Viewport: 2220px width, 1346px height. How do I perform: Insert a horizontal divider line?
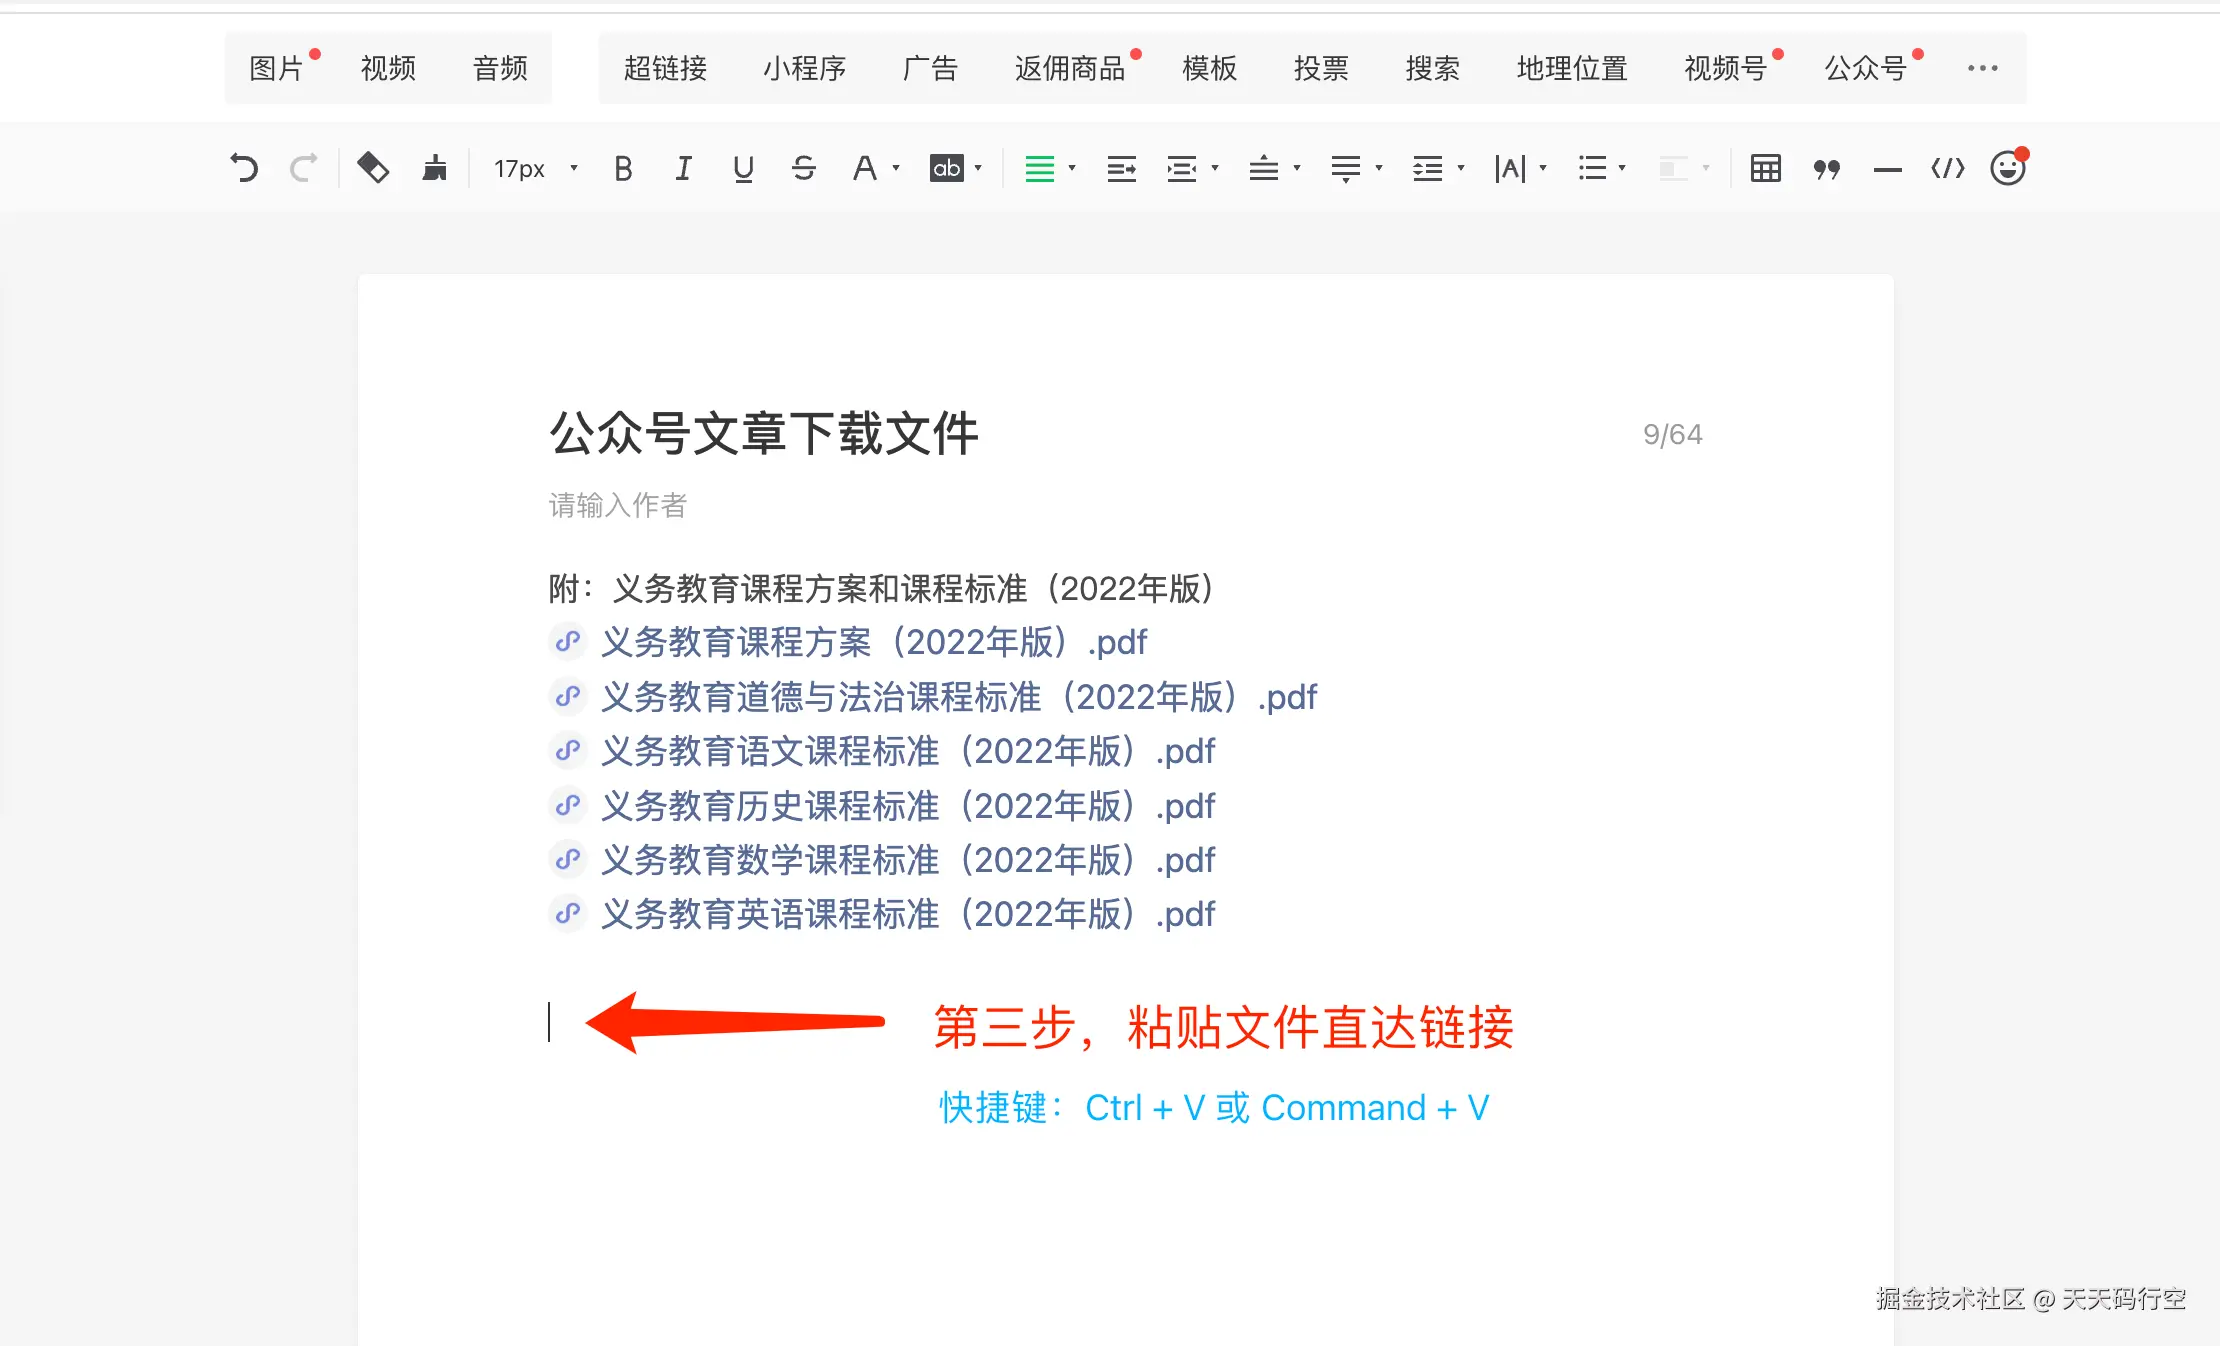(x=1887, y=170)
